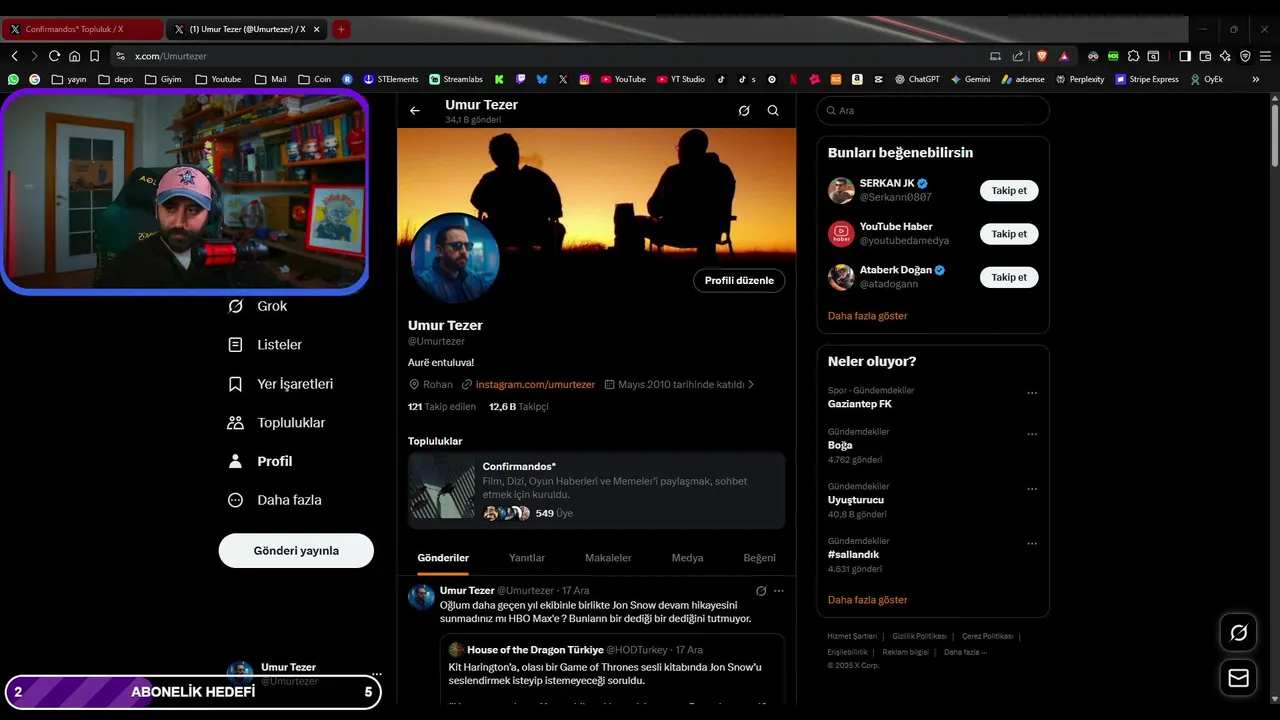Click Daha fazla göster under trends
1280x720 pixels.
click(867, 600)
